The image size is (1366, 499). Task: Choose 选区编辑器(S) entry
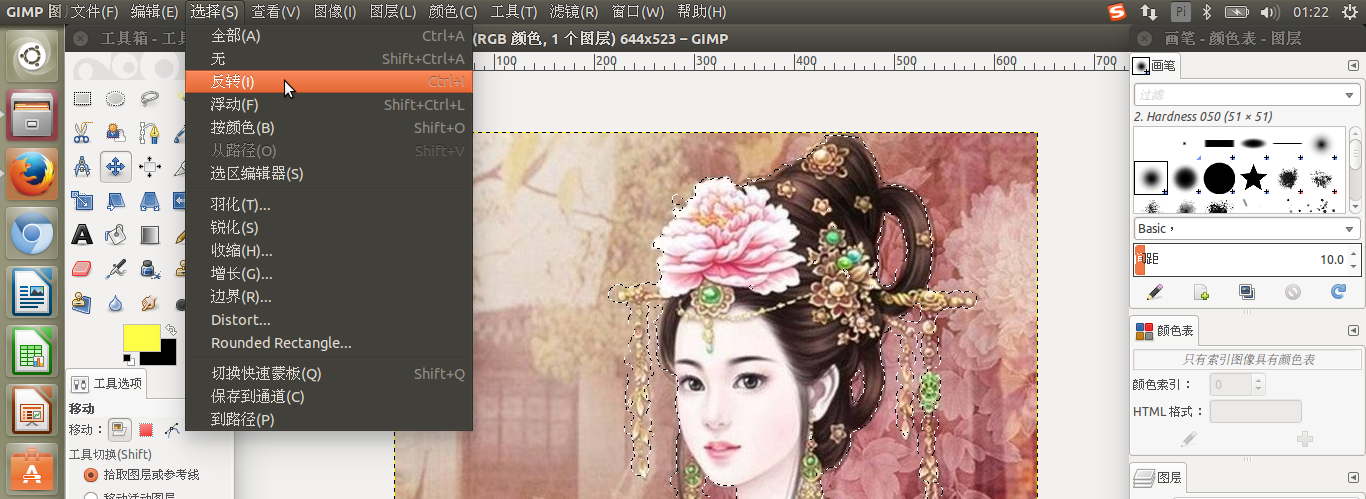pos(329,173)
